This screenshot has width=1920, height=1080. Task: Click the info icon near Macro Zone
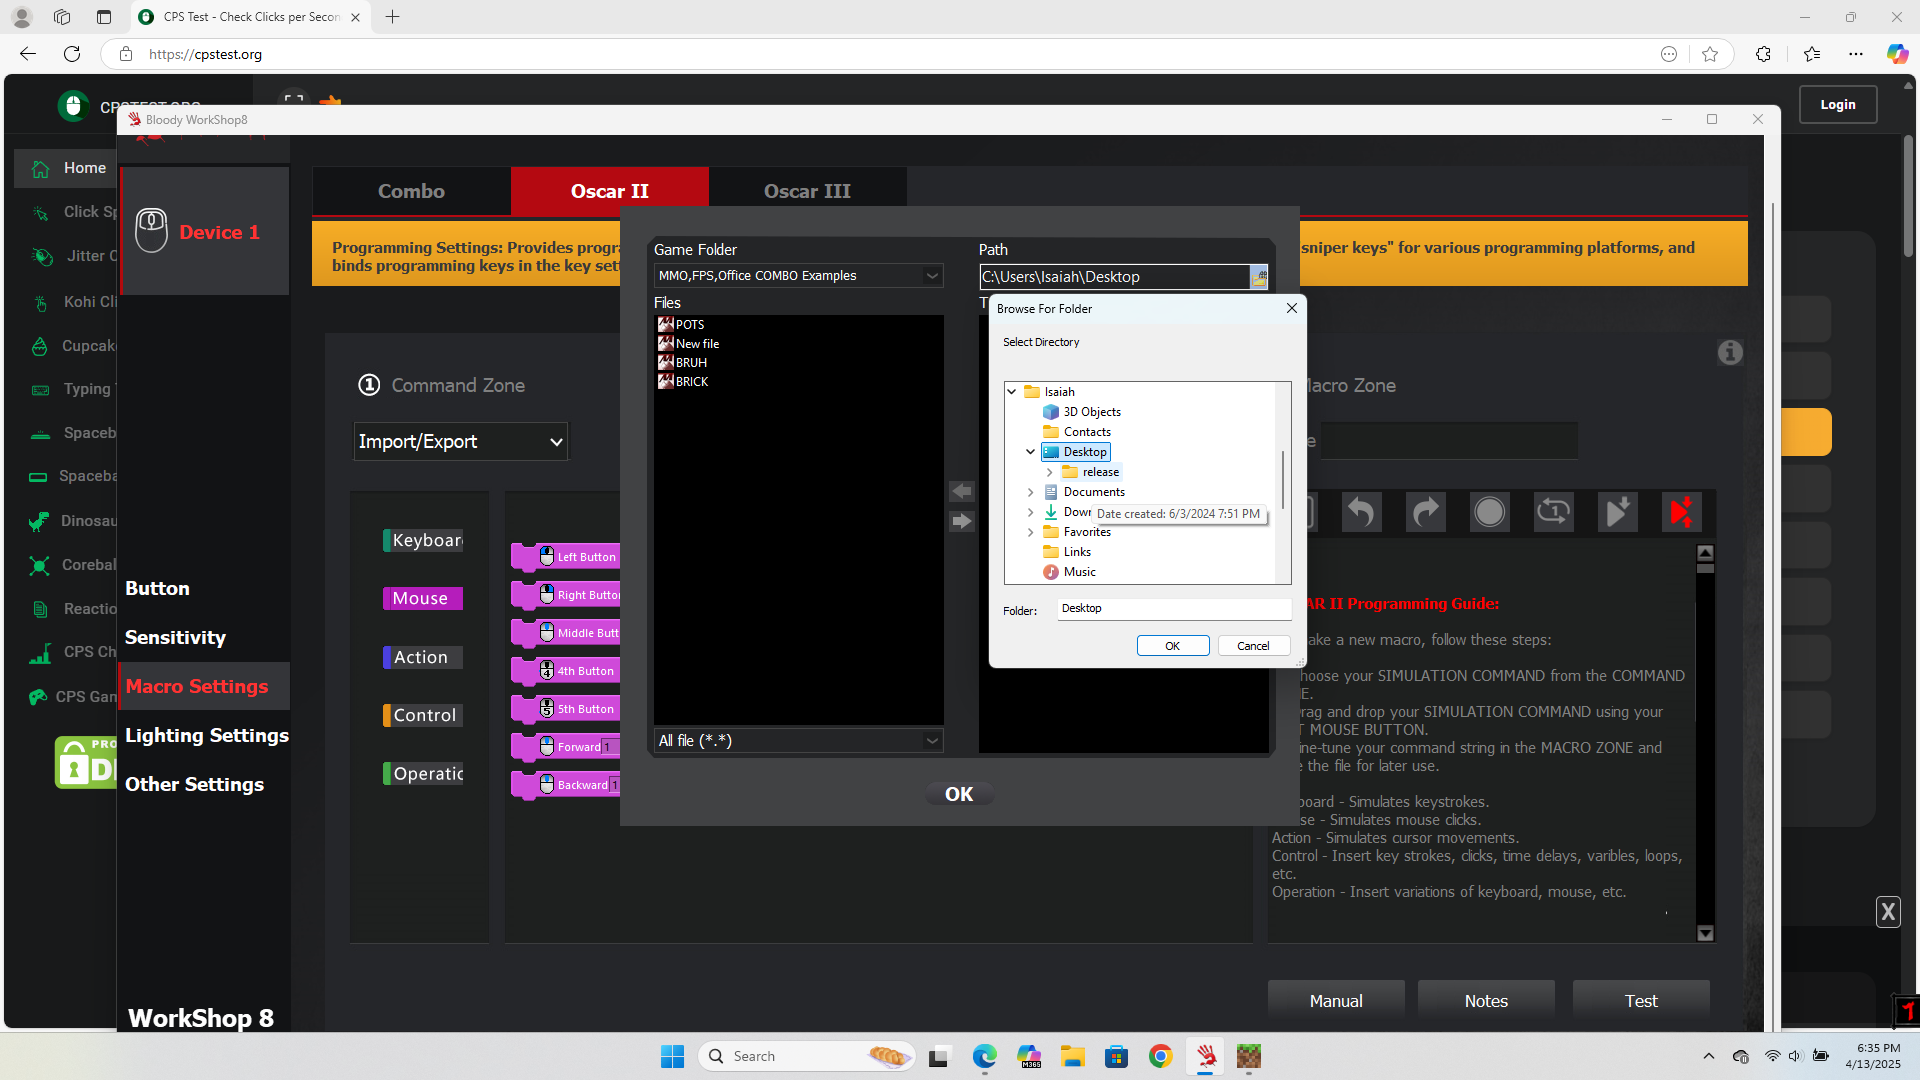(x=1730, y=352)
